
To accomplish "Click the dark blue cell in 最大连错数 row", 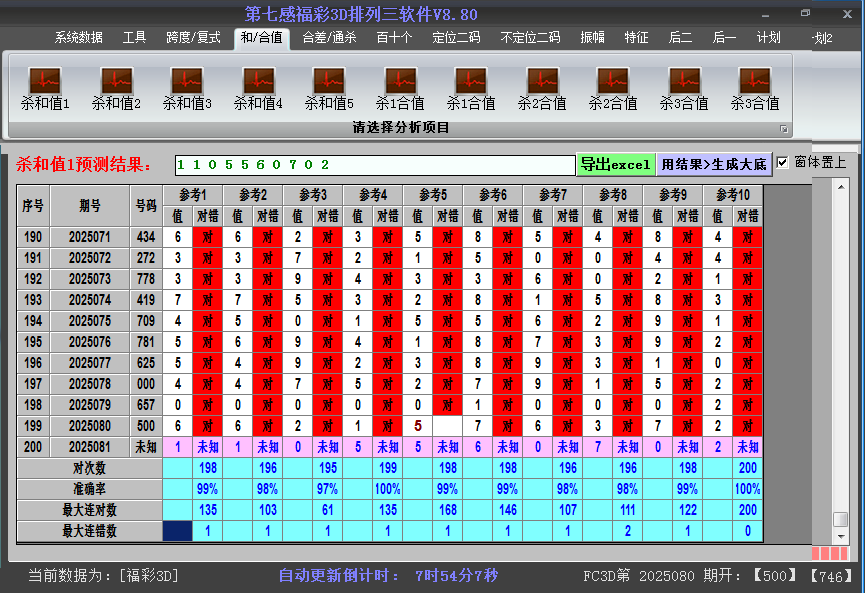I will click(x=178, y=531).
